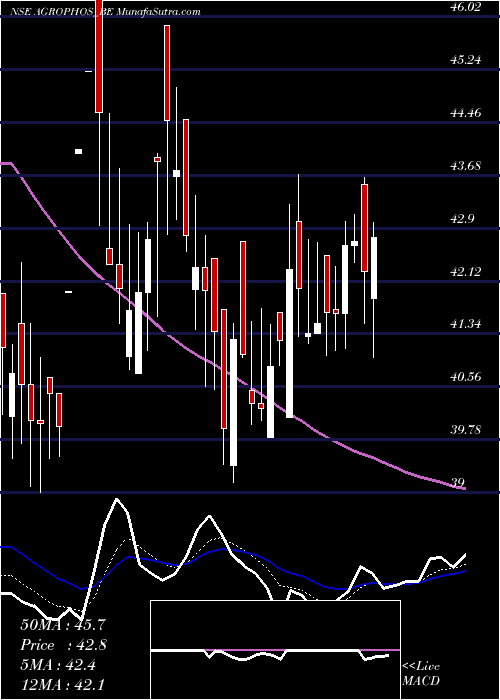Image resolution: width=500 pixels, height=700 pixels.
Task: Click the 42.9 price axis label
Action: point(463,219)
